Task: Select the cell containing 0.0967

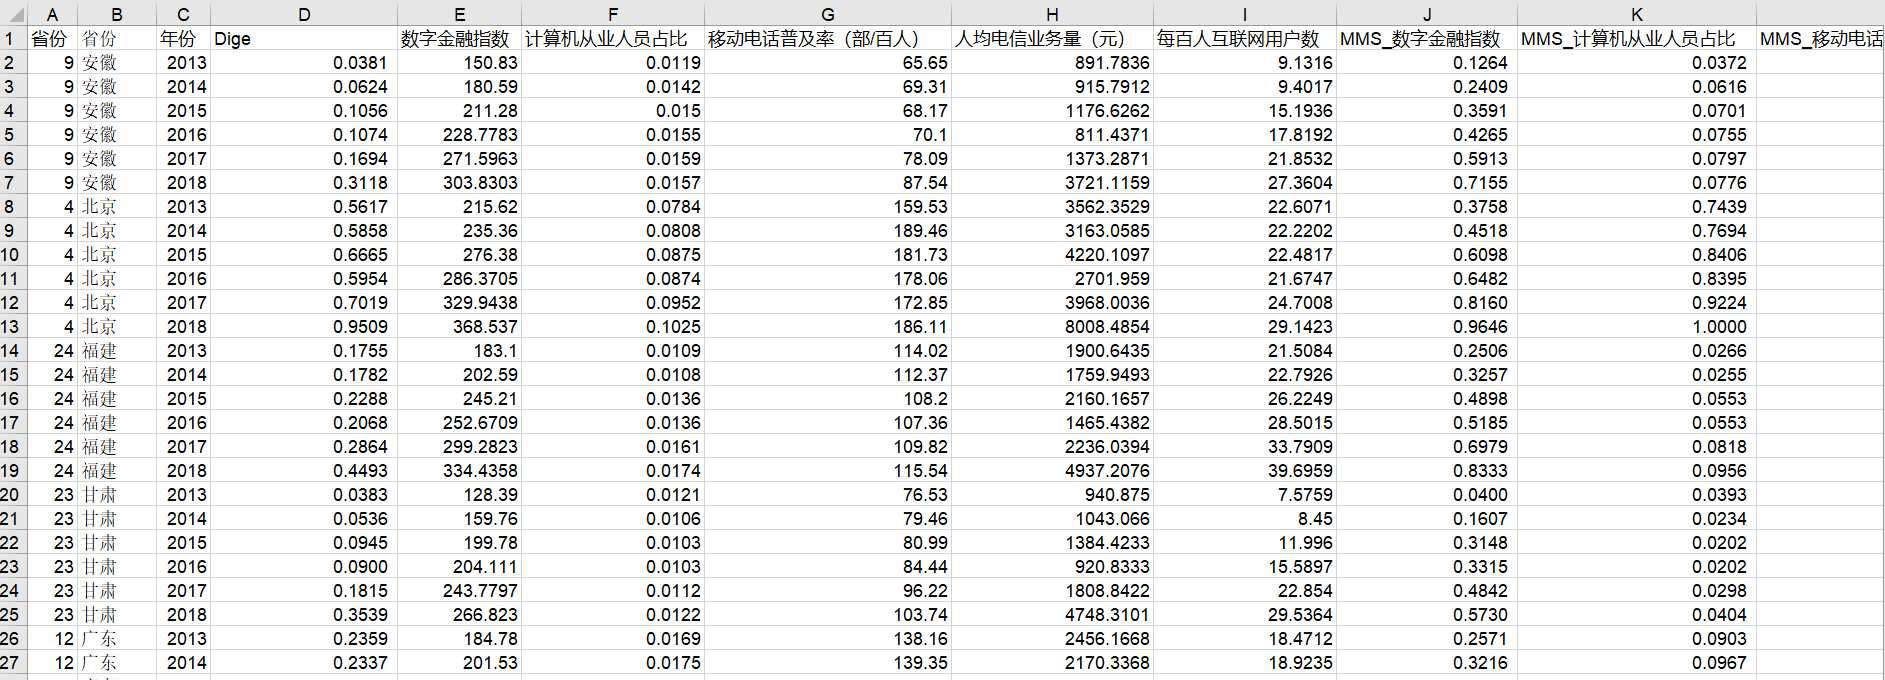Action: 1637,662
